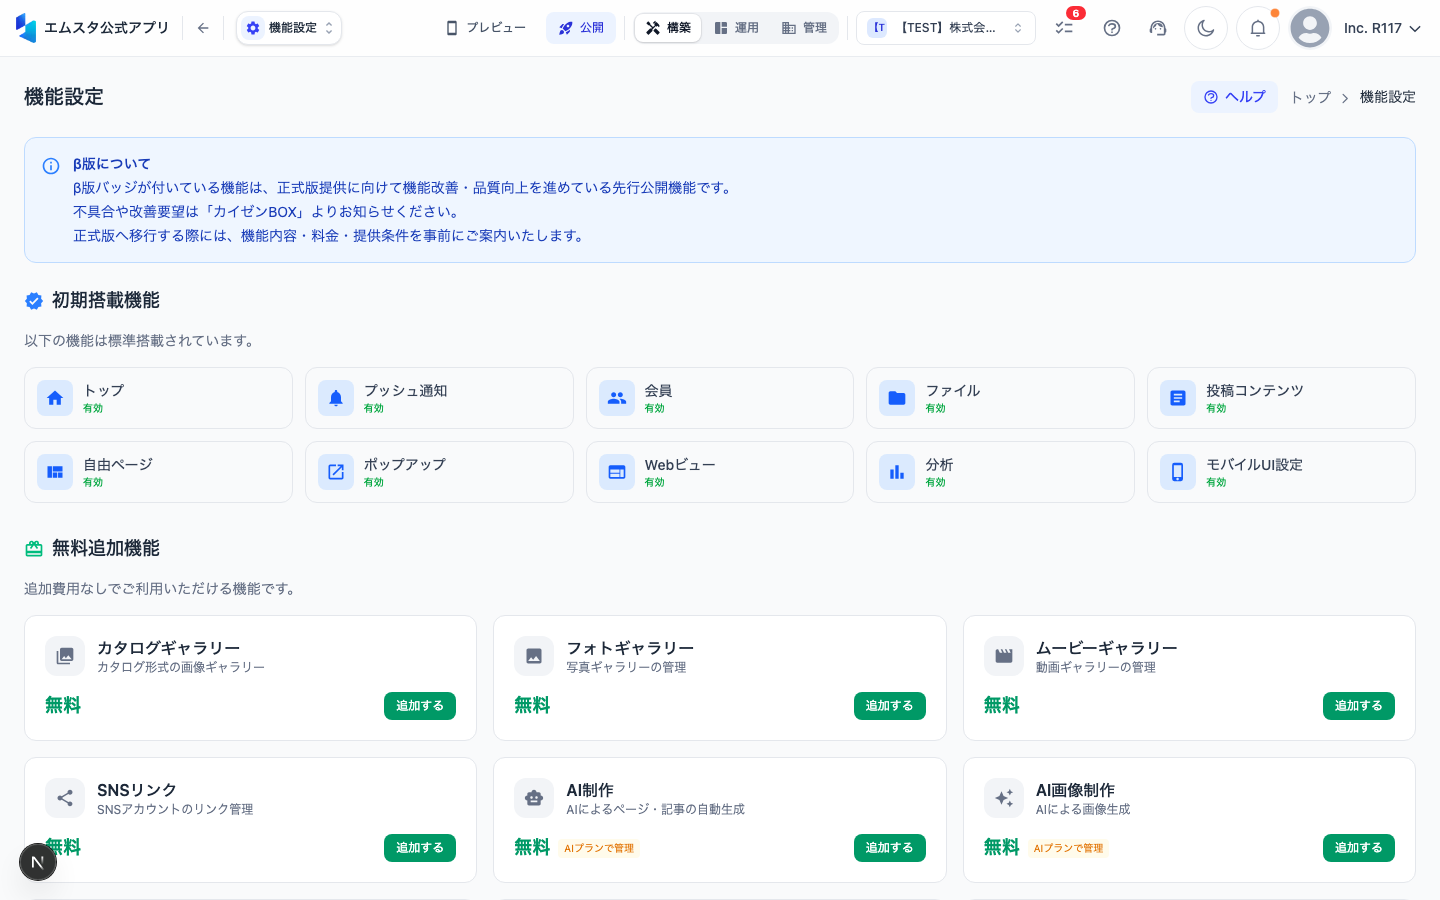Open the 自由ページ feature card
The width and height of the screenshot is (1440, 900).
coord(158,472)
